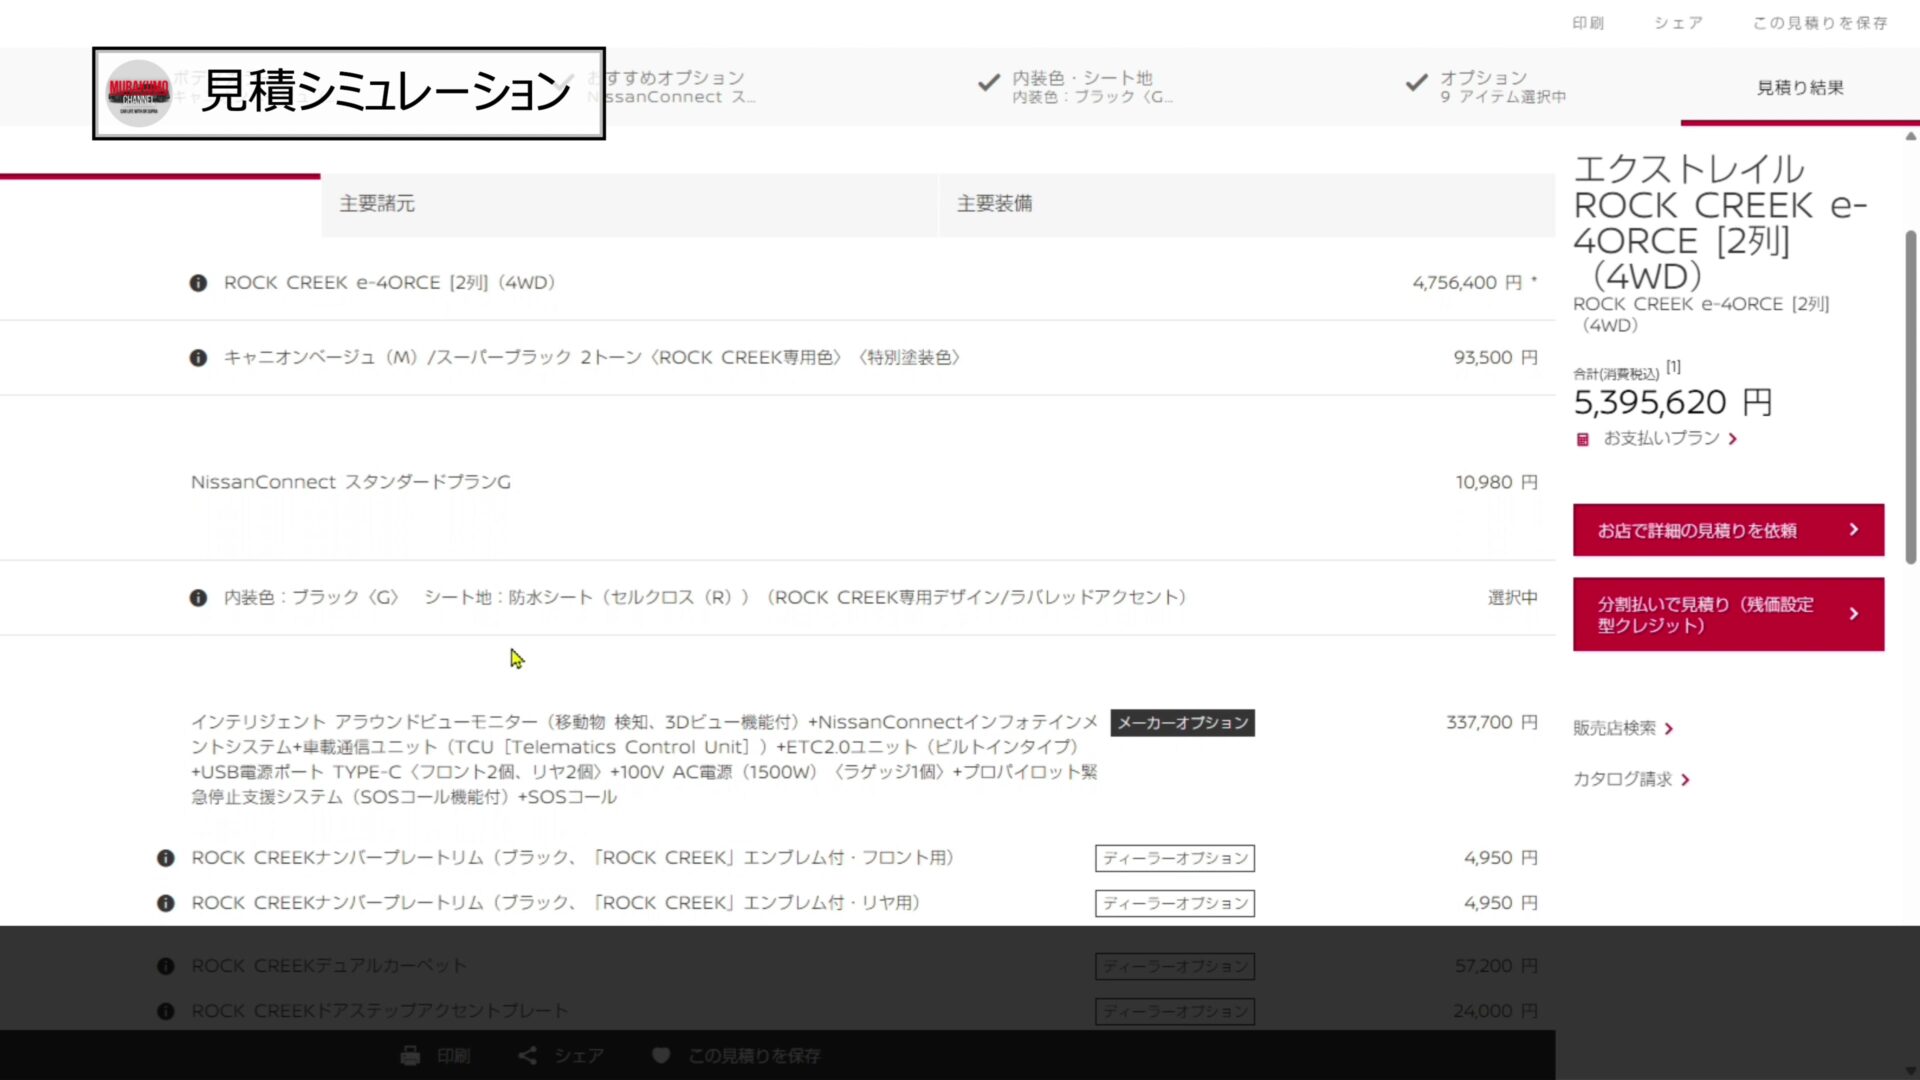The height and width of the screenshot is (1080, 1920).
Task: Click chevron arrow beside 販売店検索
Action: [1669, 729]
